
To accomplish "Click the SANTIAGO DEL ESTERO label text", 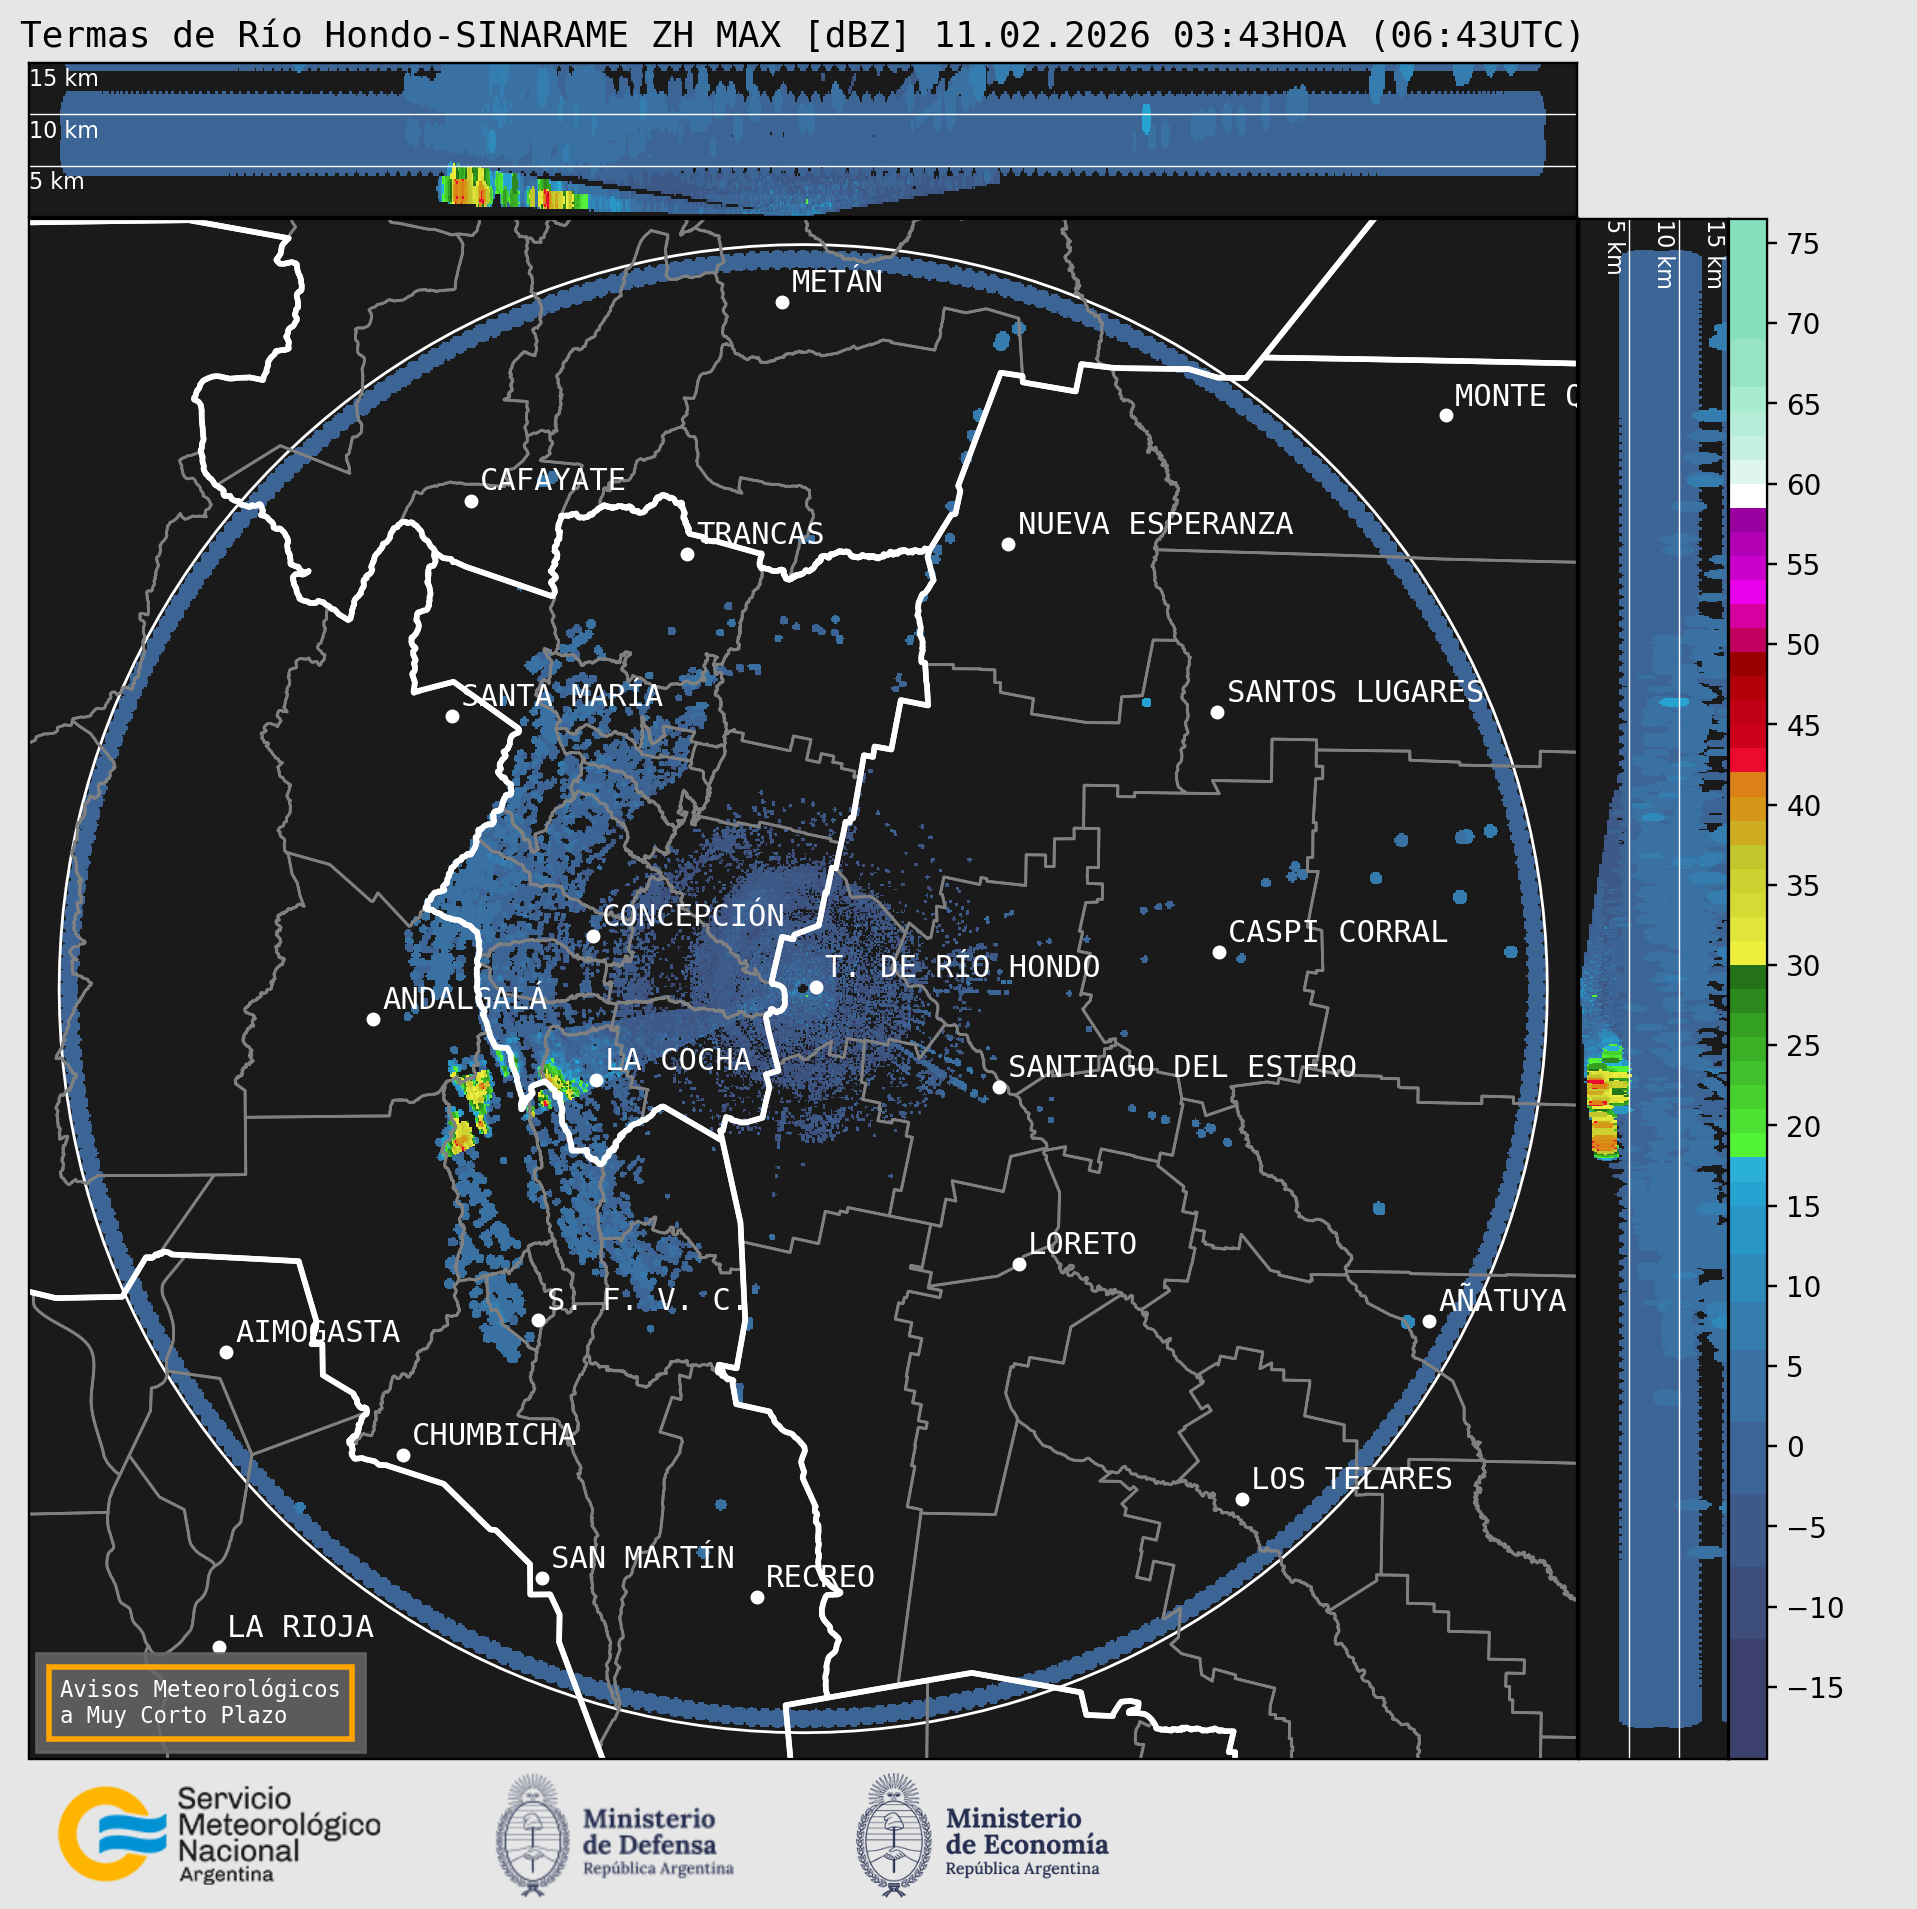I will click(1182, 1067).
